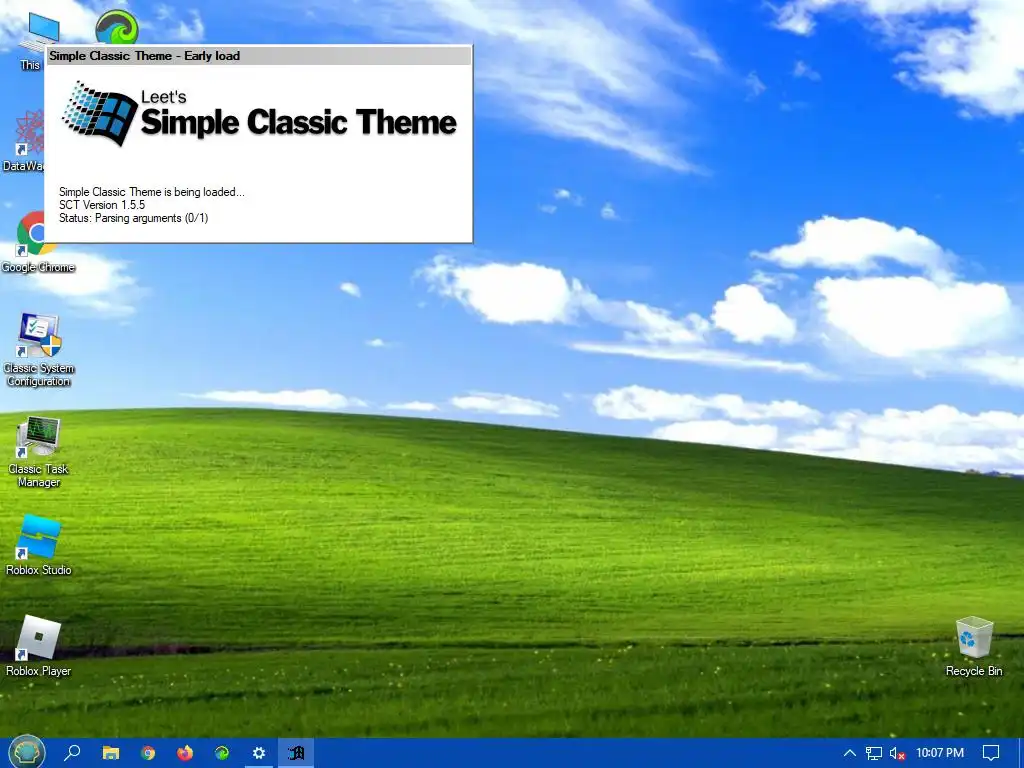Viewport: 1024px width, 768px height.
Task: Open the Edge icon on the desktop
Action: point(117,27)
